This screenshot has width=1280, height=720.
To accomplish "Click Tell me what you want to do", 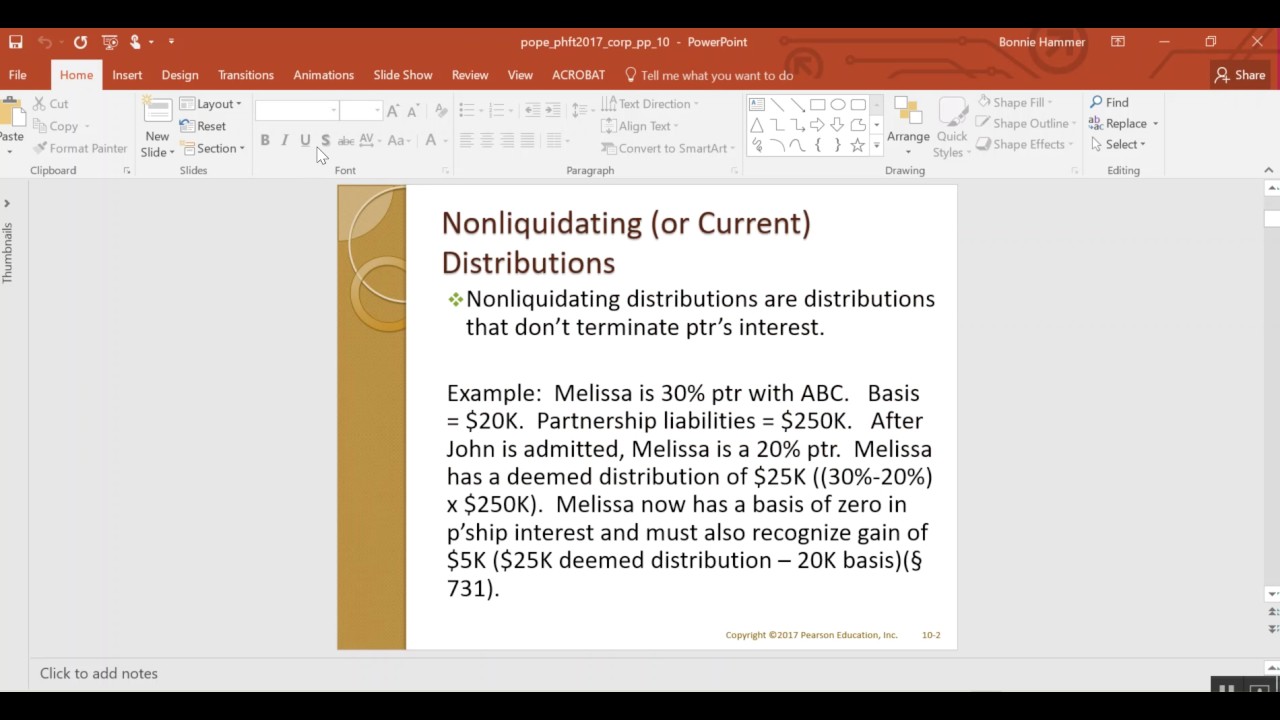I will (x=709, y=75).
